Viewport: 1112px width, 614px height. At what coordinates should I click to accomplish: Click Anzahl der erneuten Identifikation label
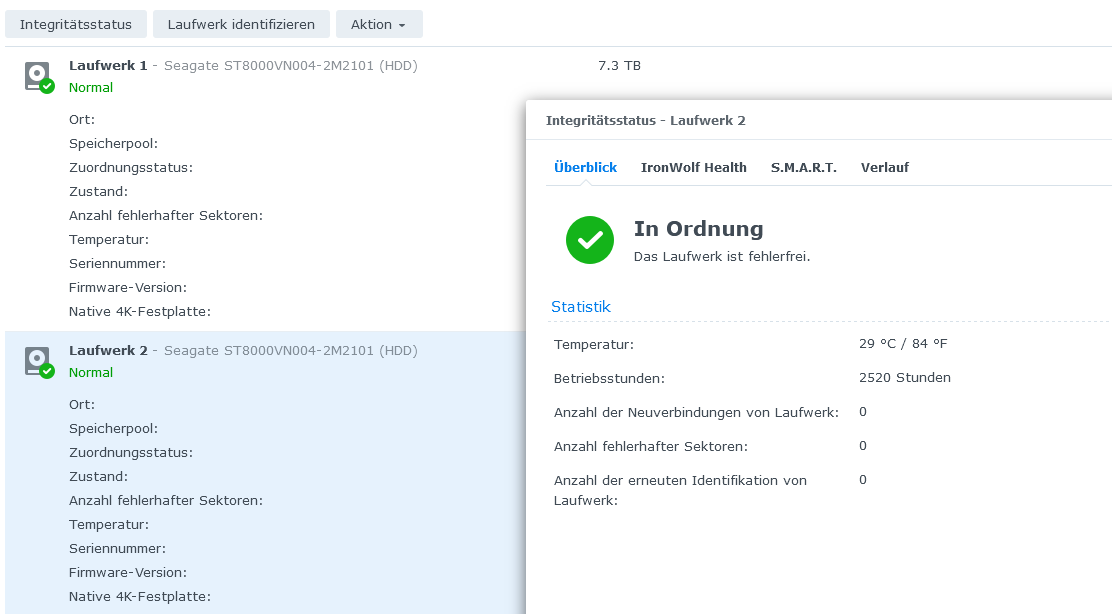tap(680, 490)
